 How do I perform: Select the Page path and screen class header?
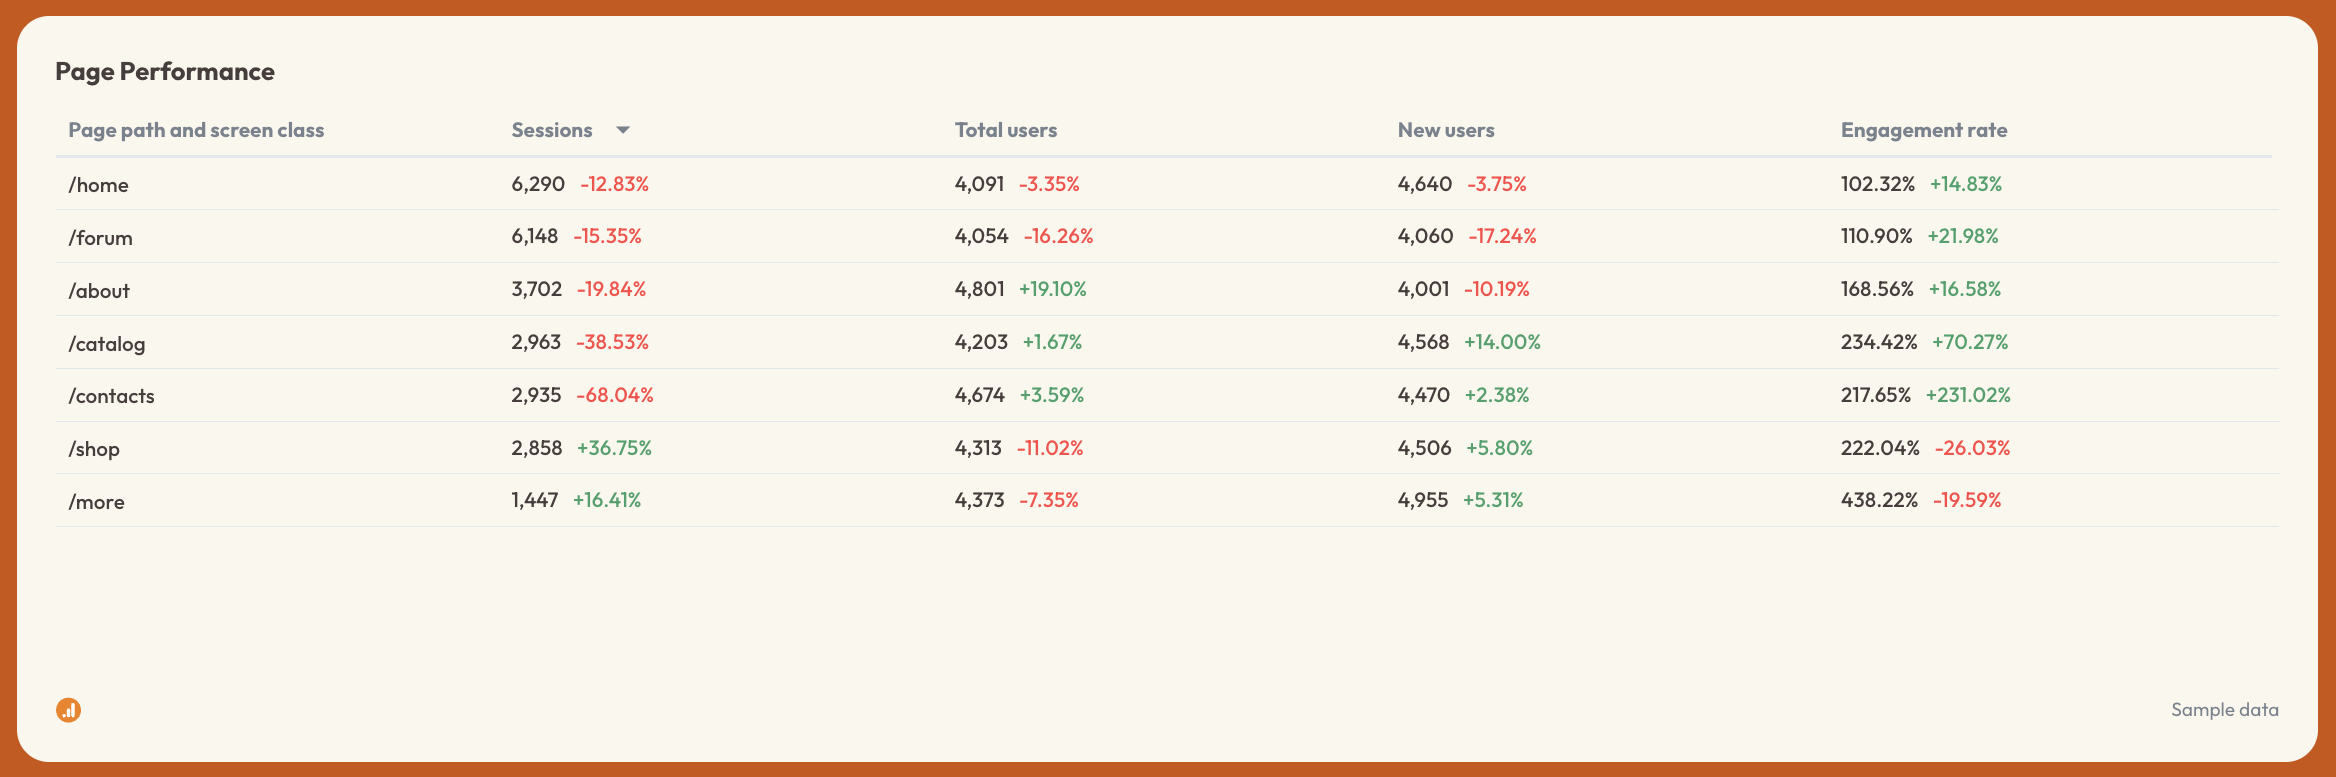click(x=196, y=129)
